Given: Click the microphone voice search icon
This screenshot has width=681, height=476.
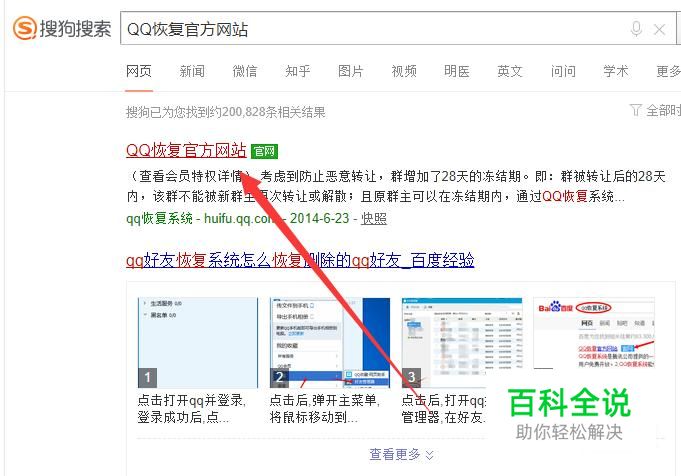Looking at the screenshot, I should pos(636,29).
